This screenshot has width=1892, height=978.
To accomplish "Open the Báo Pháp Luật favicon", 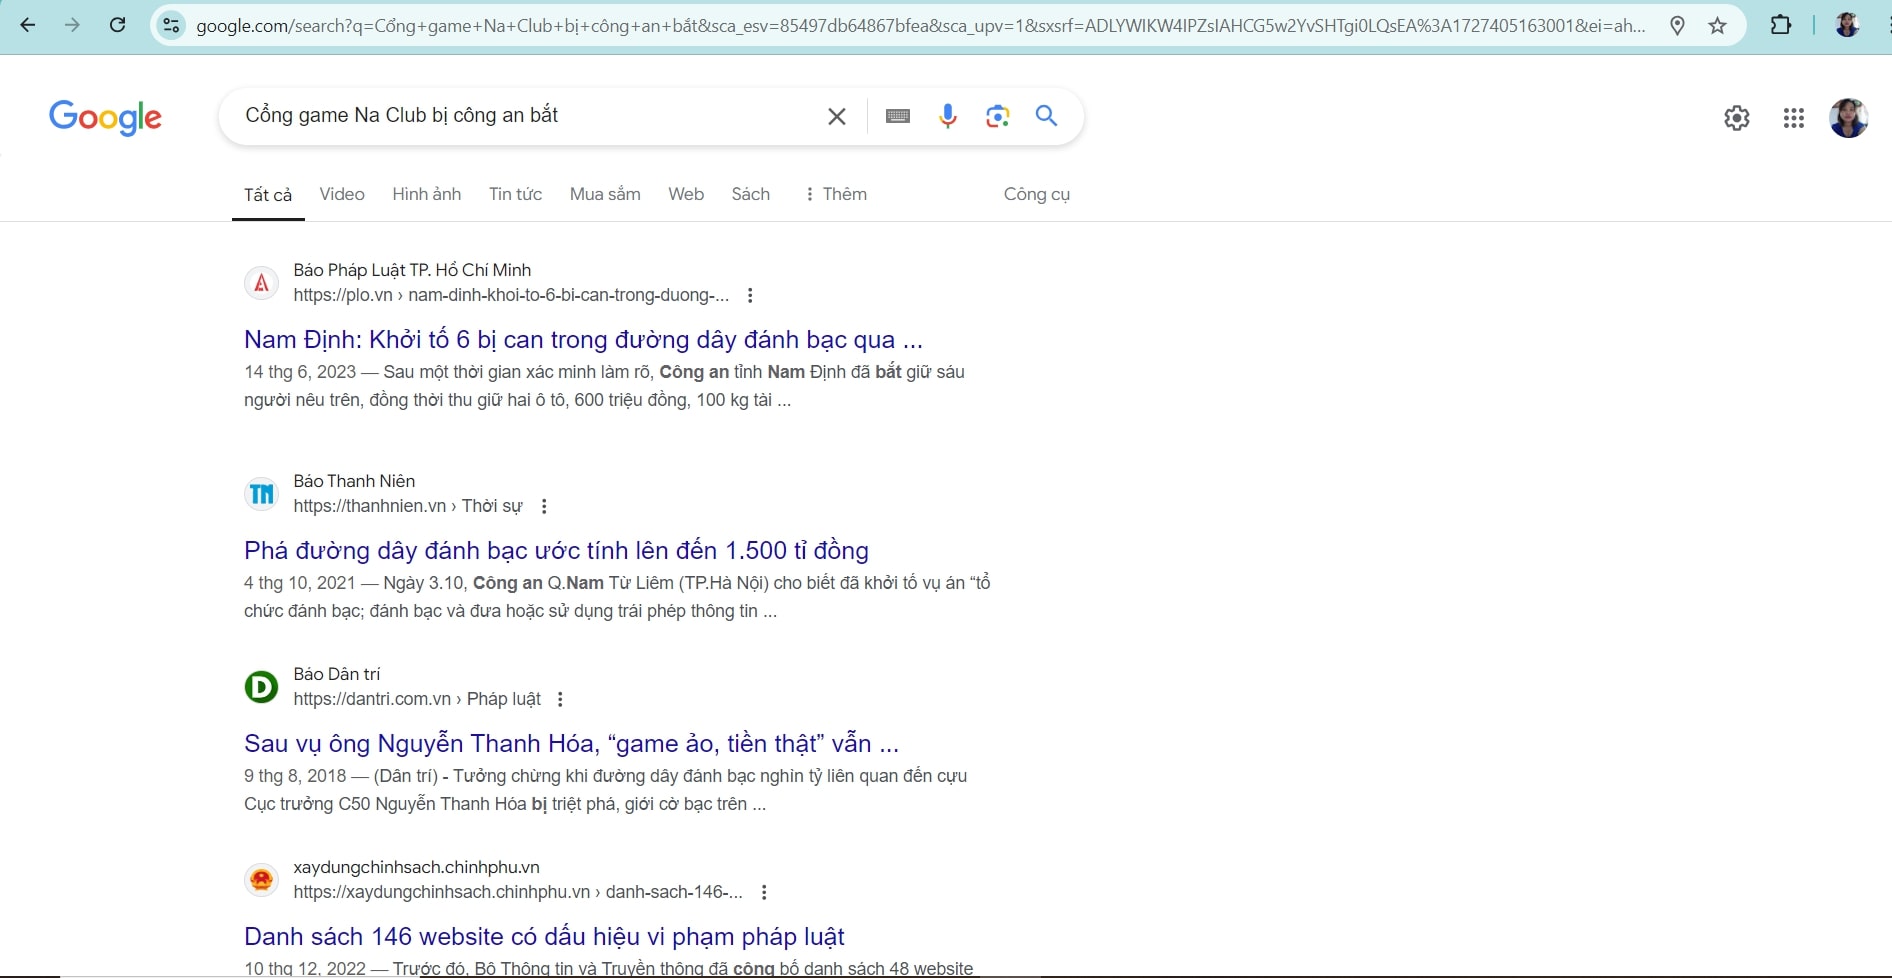I will tap(261, 283).
